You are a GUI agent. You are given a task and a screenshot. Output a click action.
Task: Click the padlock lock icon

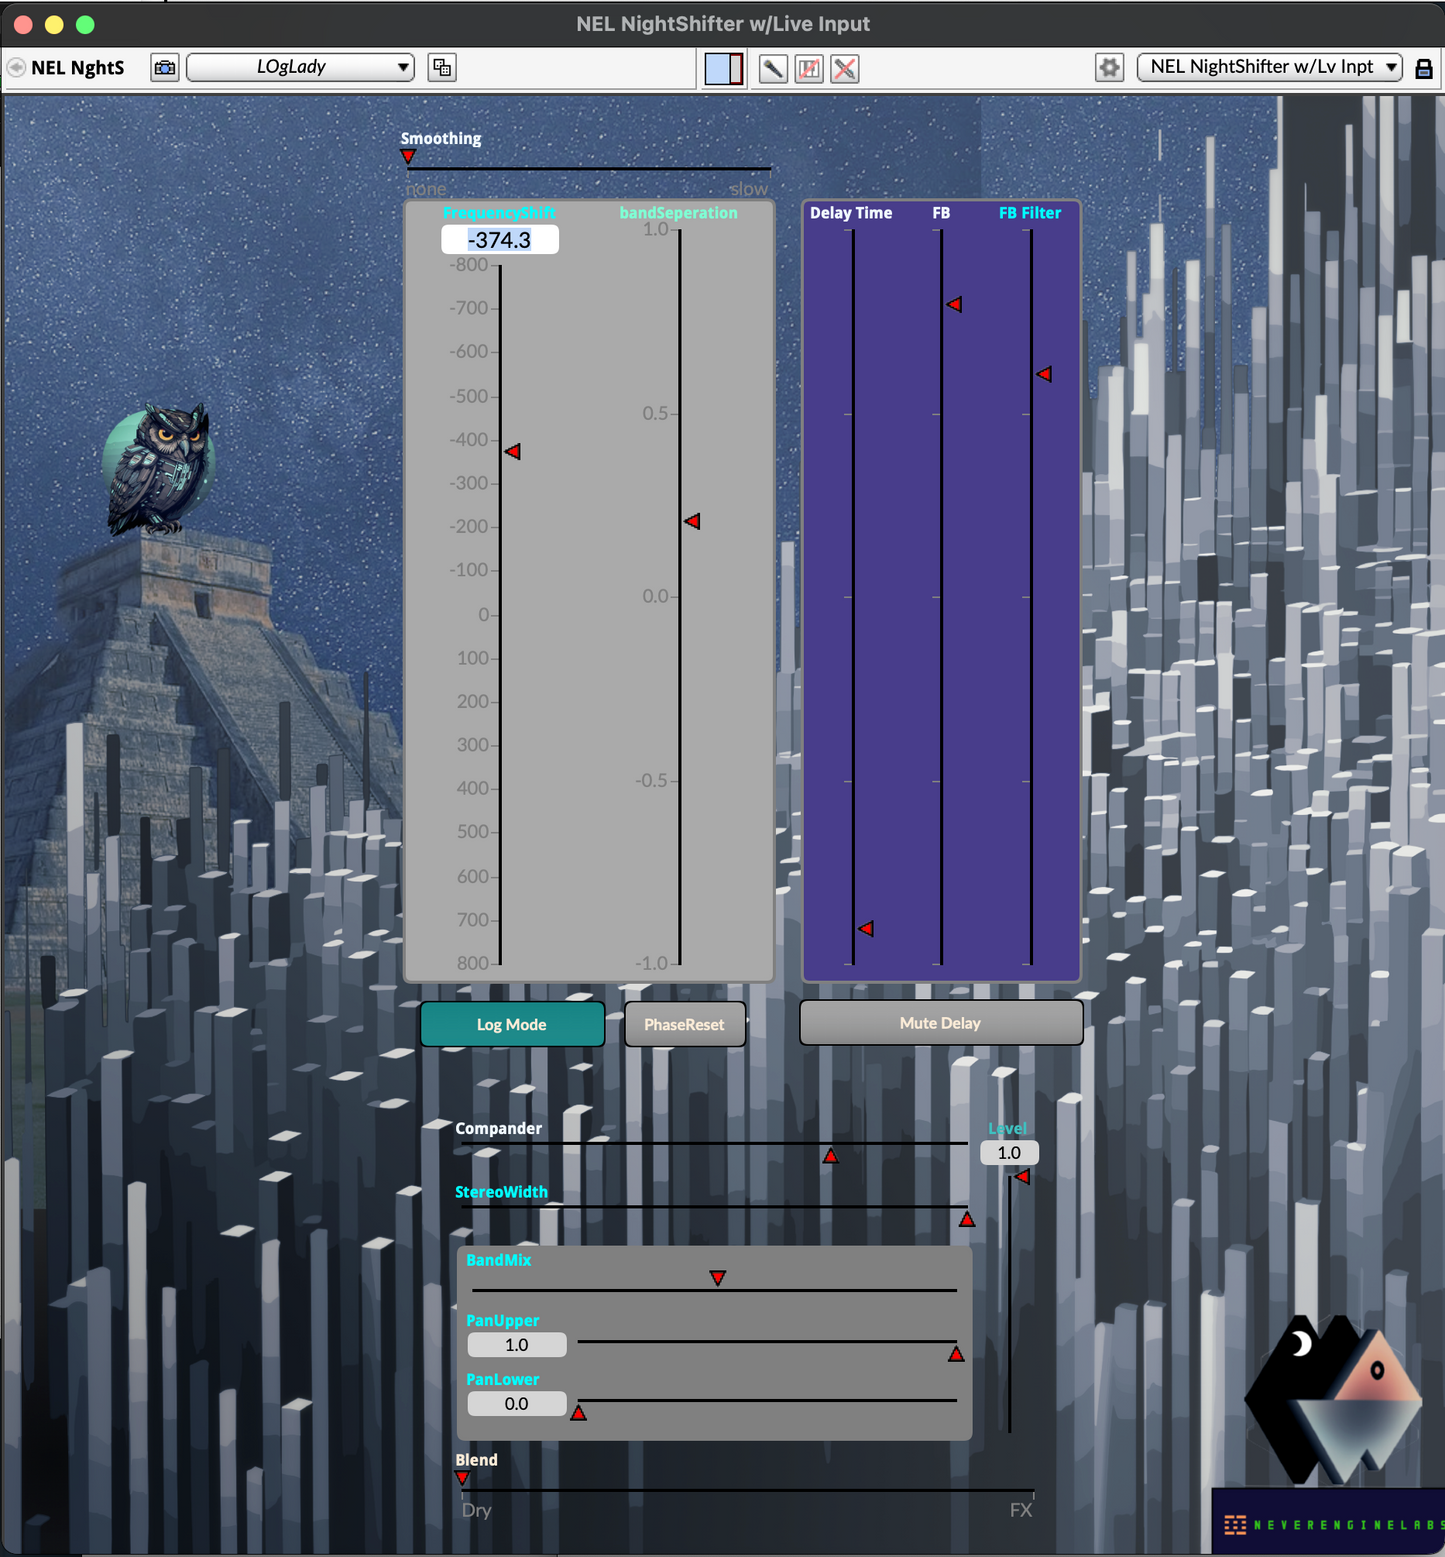(x=1424, y=68)
